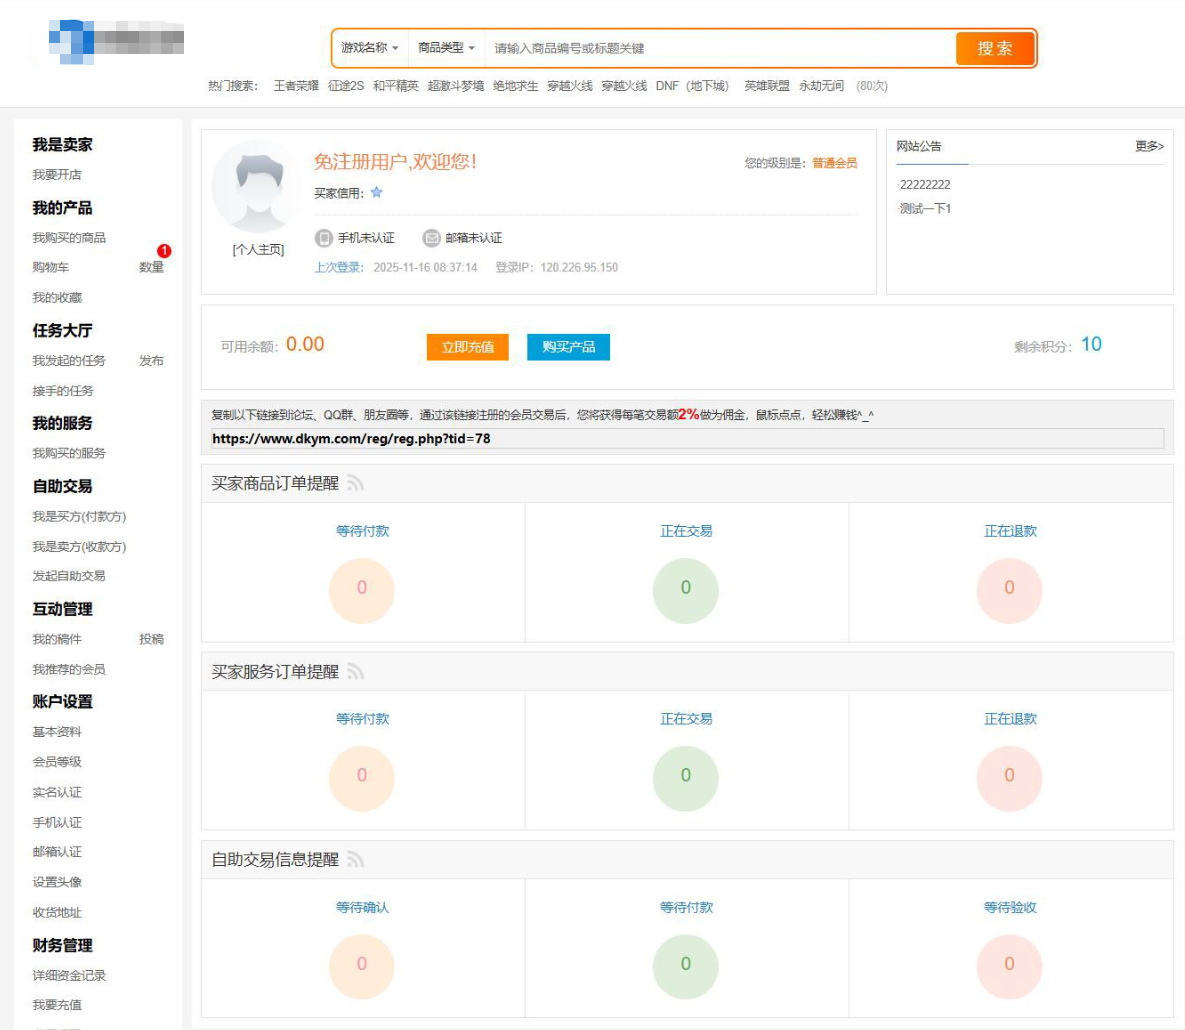Image resolution: width=1185 pixels, height=1030 pixels.
Task: Open the [个人主页] personal homepage link
Action: (253, 253)
